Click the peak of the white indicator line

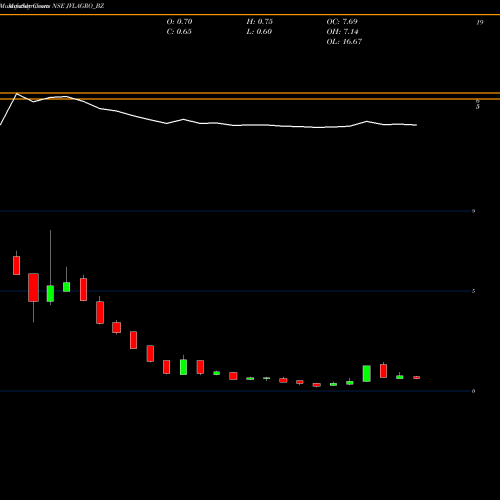coord(17,94)
